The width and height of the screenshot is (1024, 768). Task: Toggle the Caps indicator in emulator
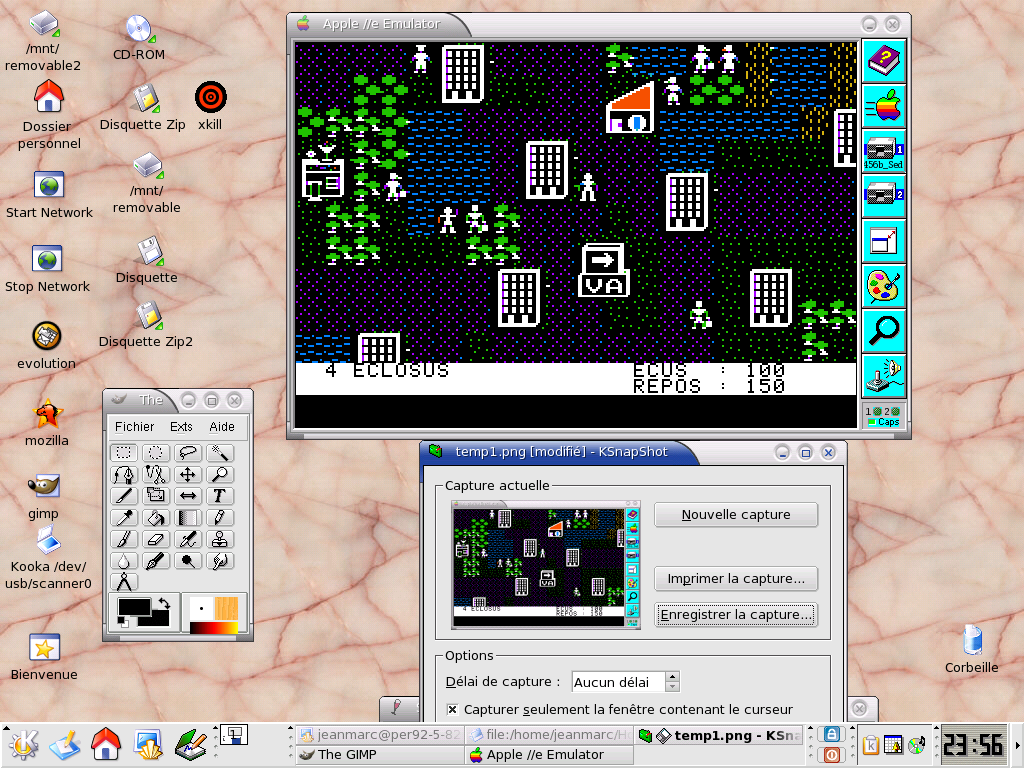(x=884, y=422)
